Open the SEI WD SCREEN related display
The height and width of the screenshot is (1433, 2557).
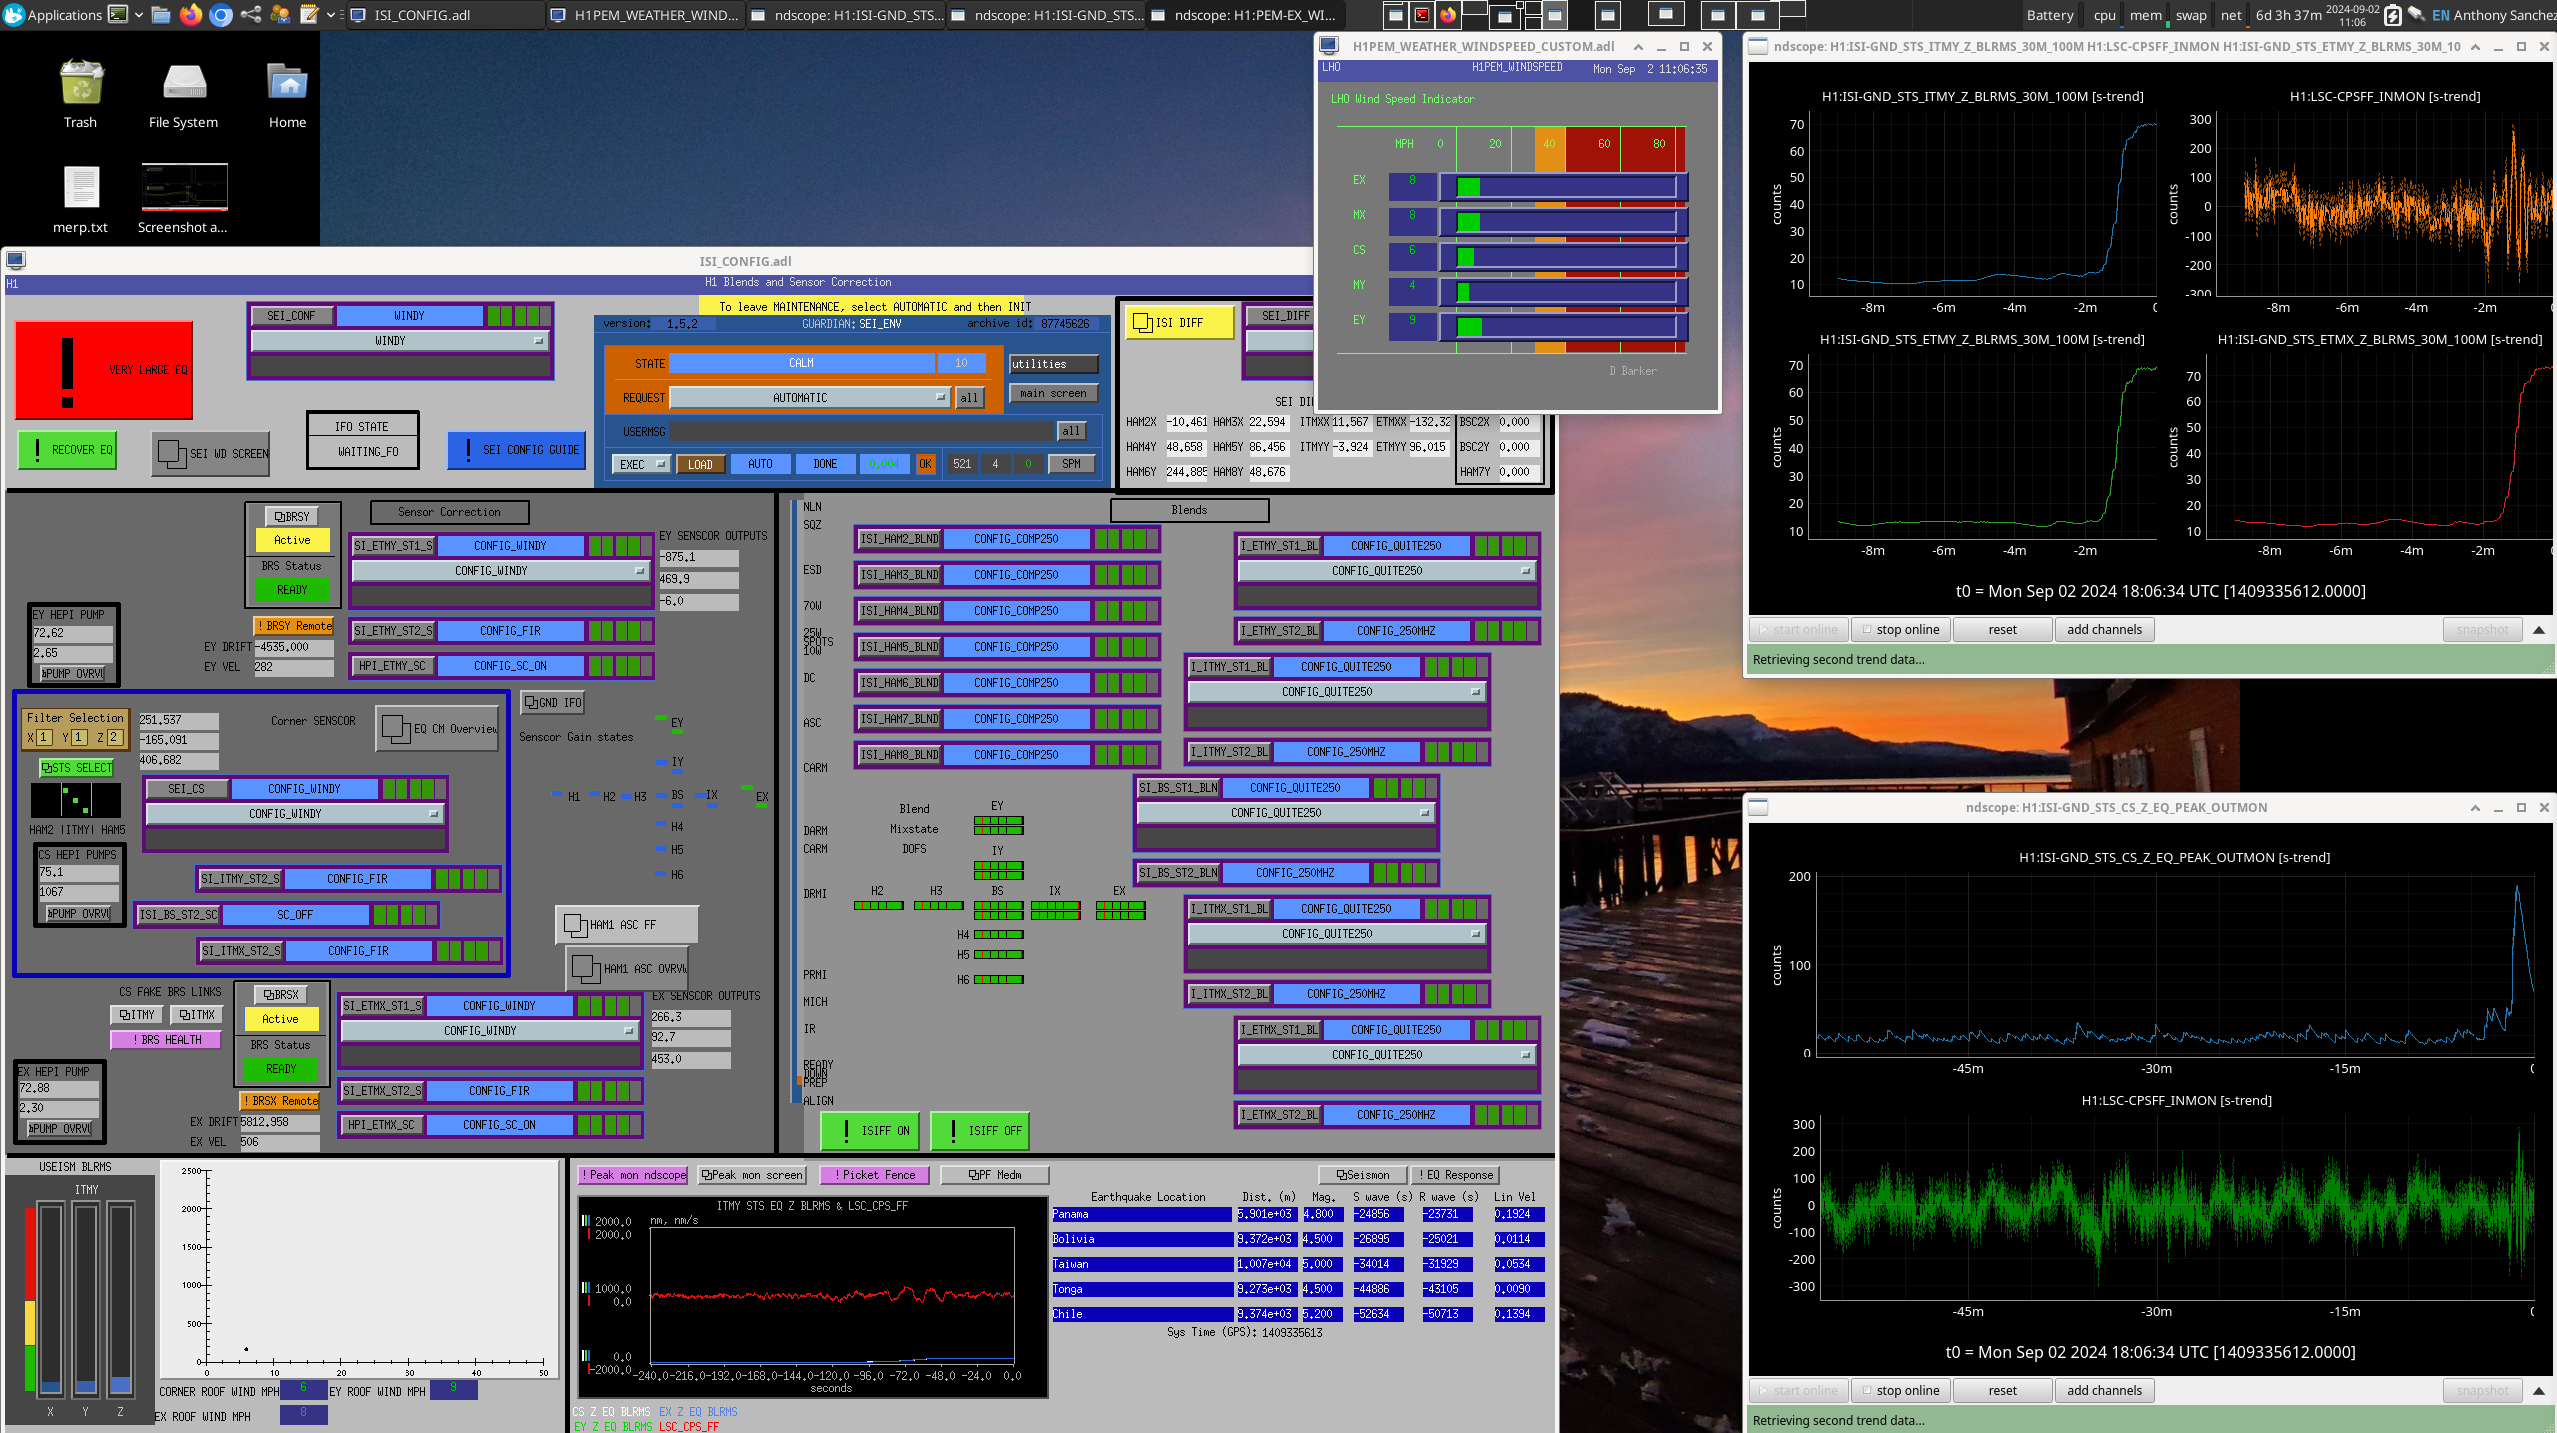point(212,453)
